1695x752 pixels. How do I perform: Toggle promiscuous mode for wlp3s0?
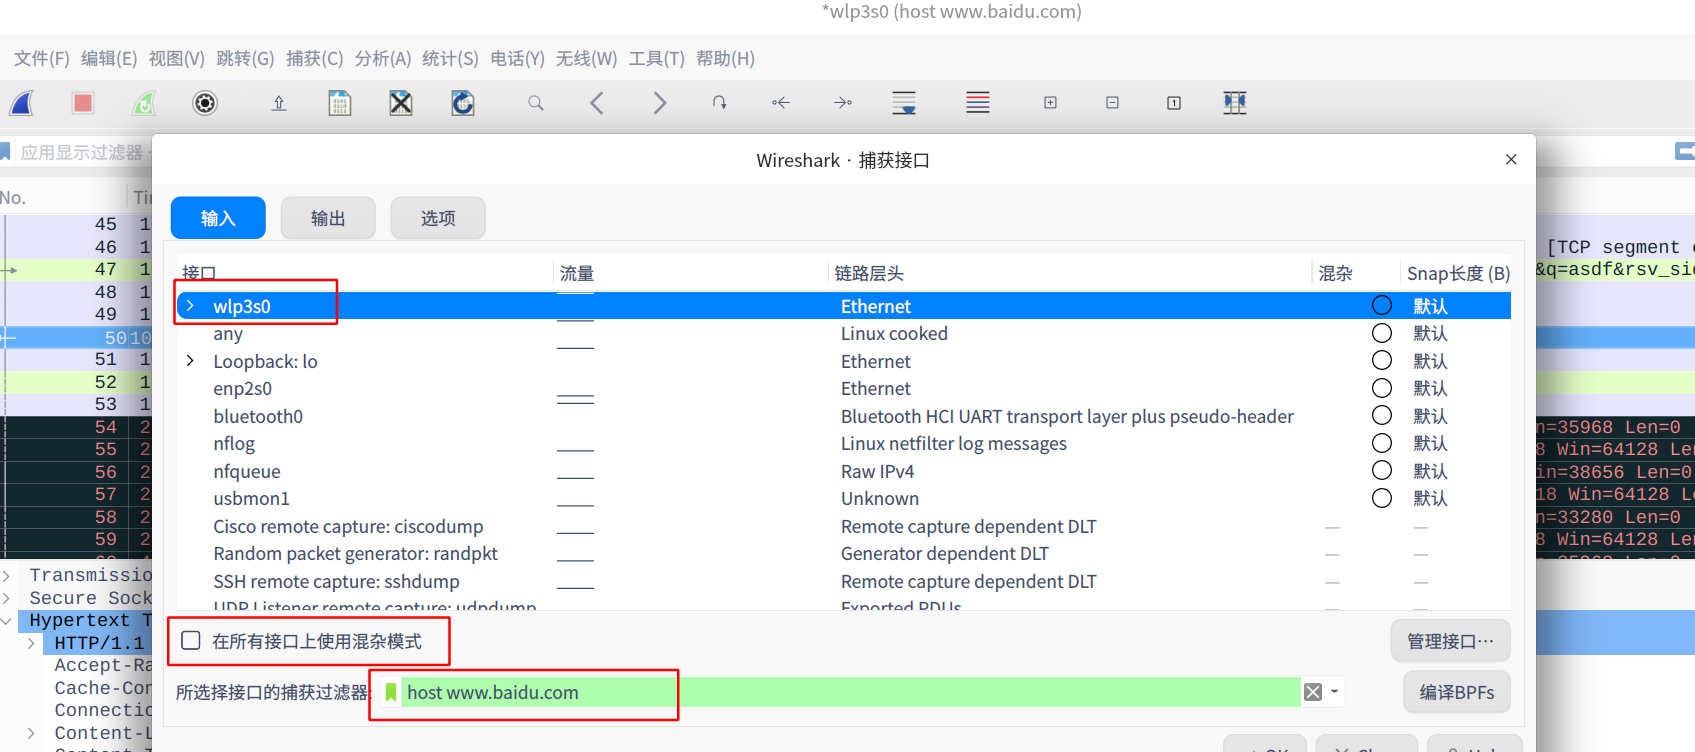[1382, 305]
